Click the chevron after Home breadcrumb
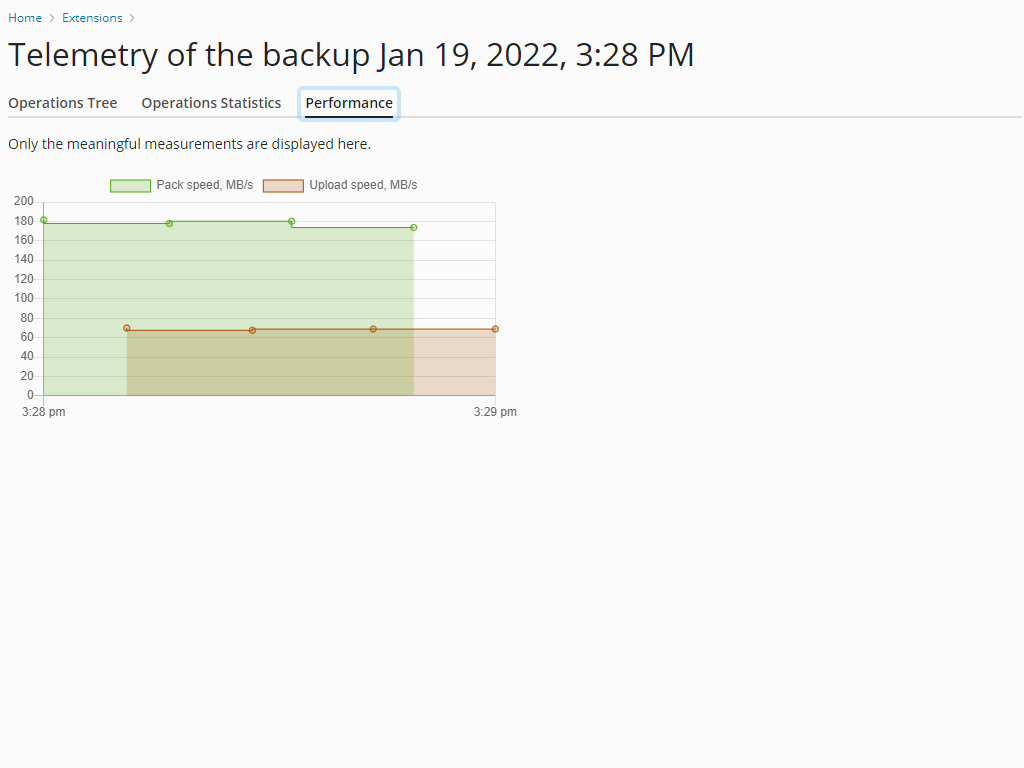 coord(50,17)
